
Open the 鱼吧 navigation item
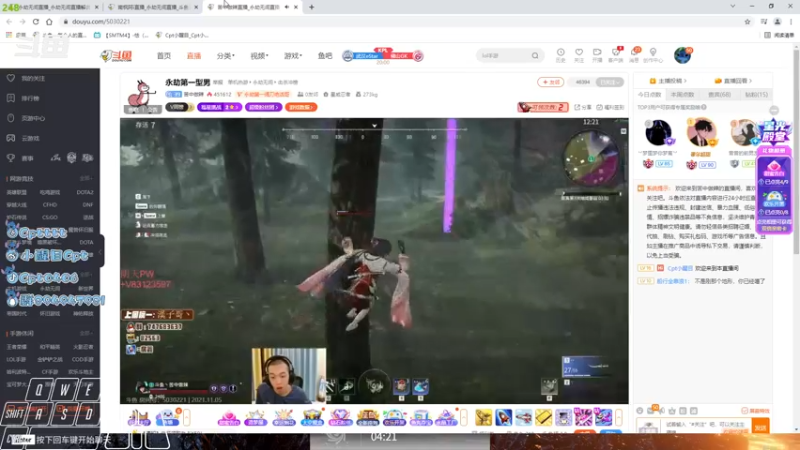[x=325, y=56]
